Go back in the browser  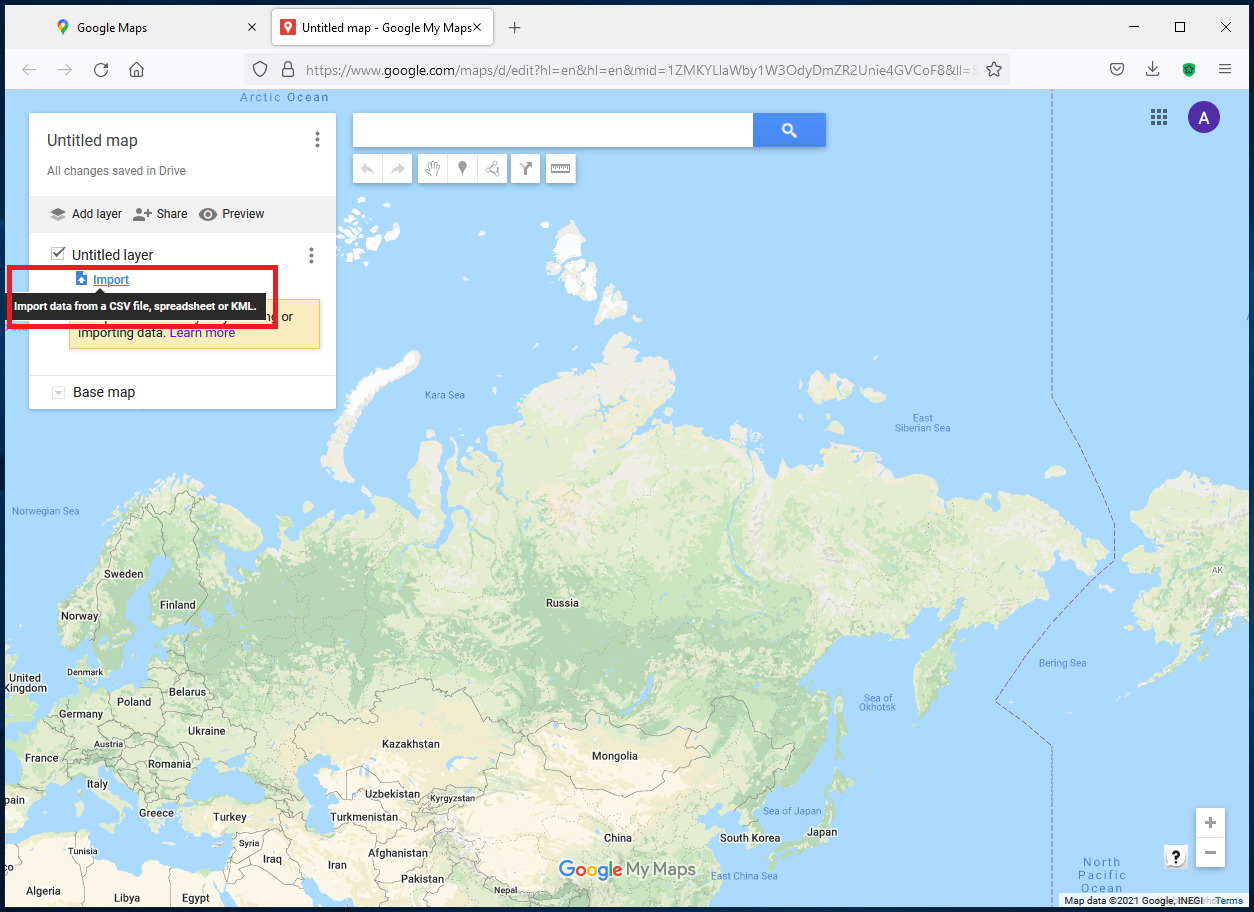(x=29, y=69)
